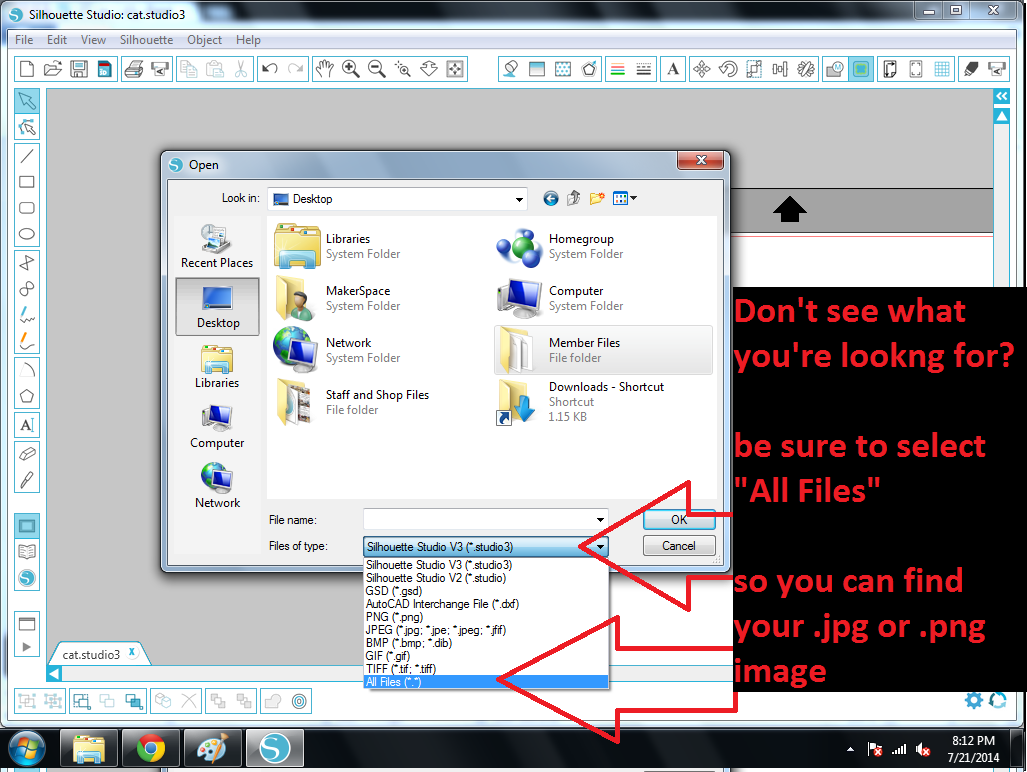Open the File menu

coord(24,40)
